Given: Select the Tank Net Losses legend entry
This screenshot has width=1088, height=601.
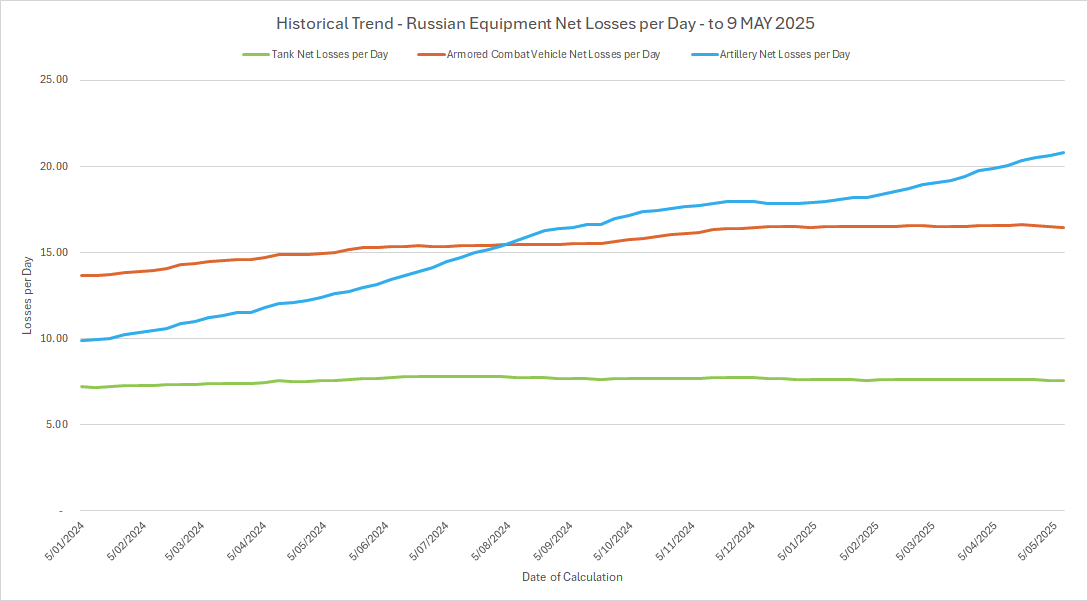Looking at the screenshot, I should [329, 54].
